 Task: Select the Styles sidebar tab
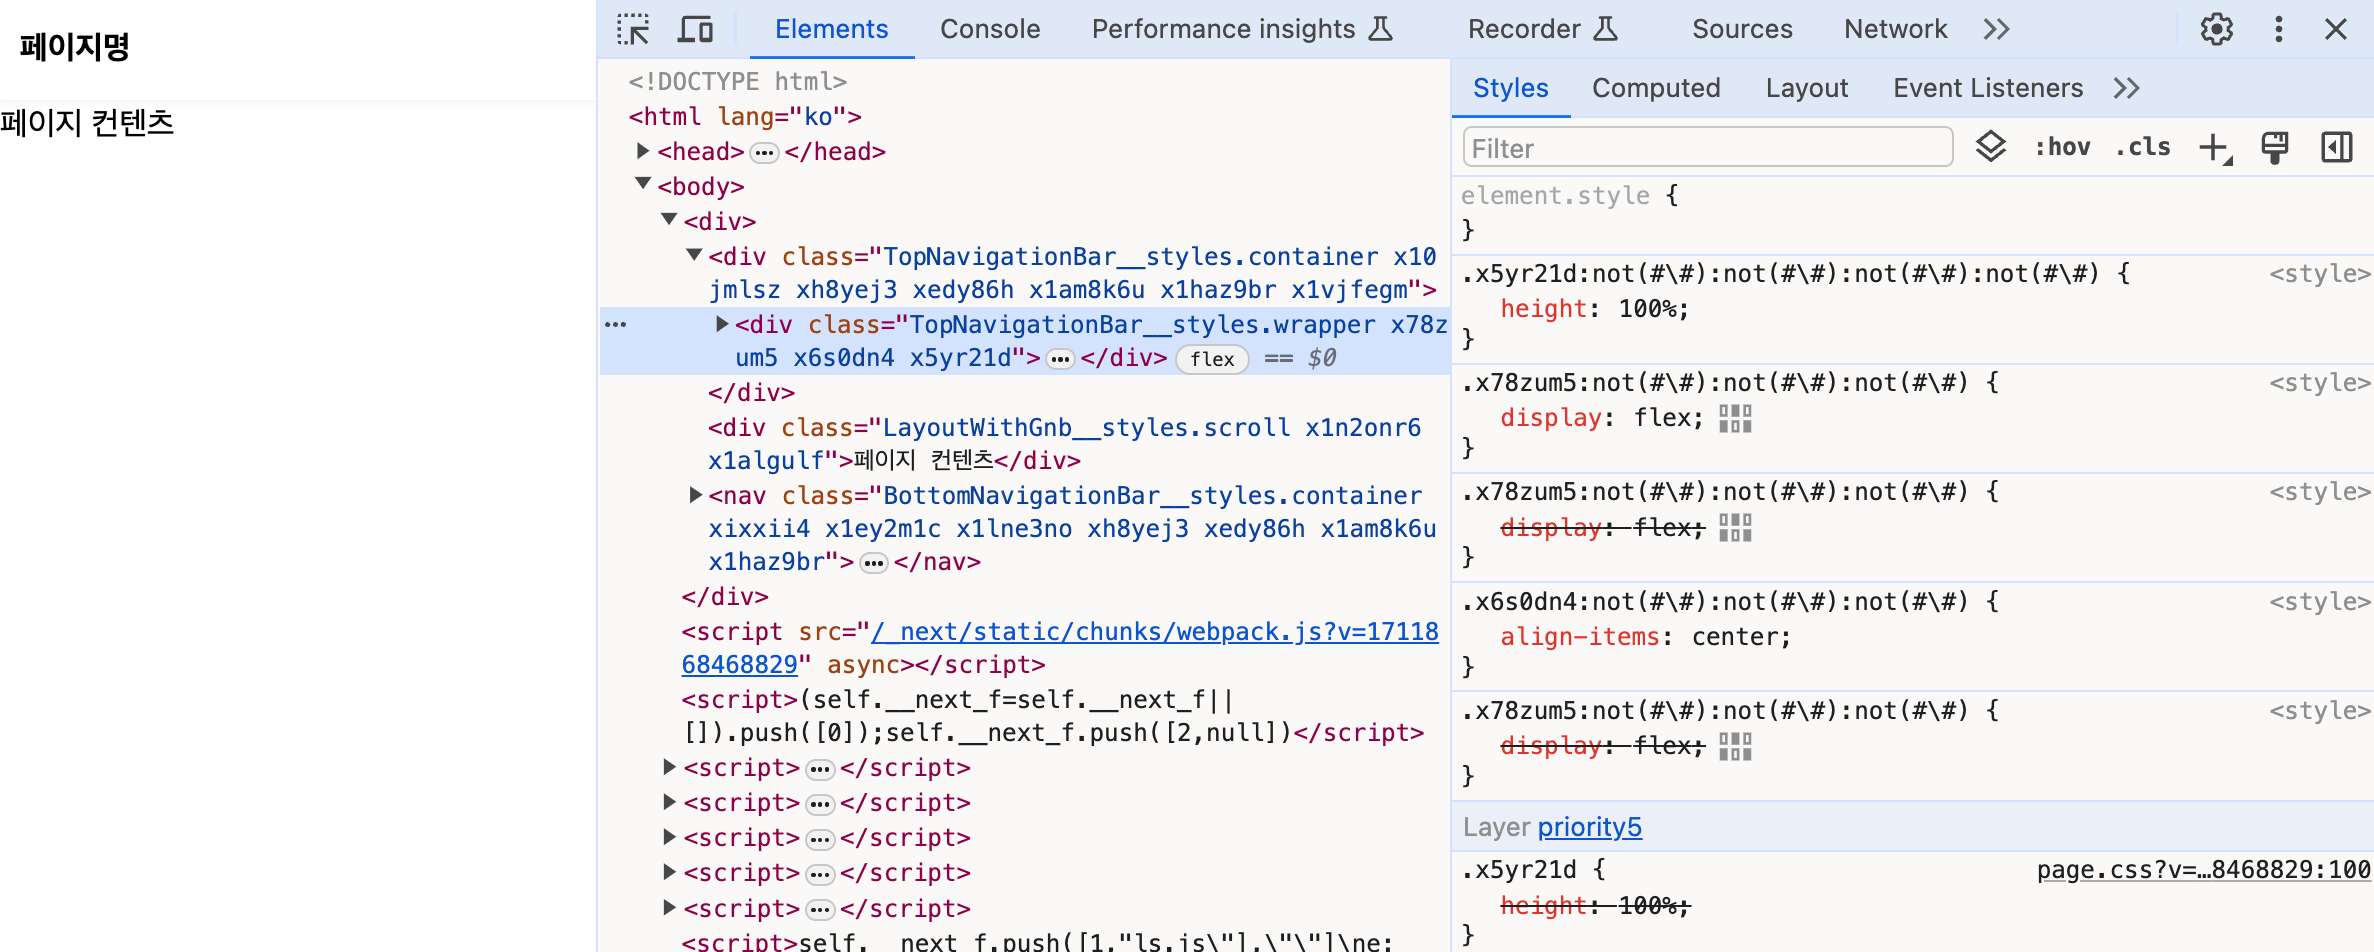[1510, 88]
